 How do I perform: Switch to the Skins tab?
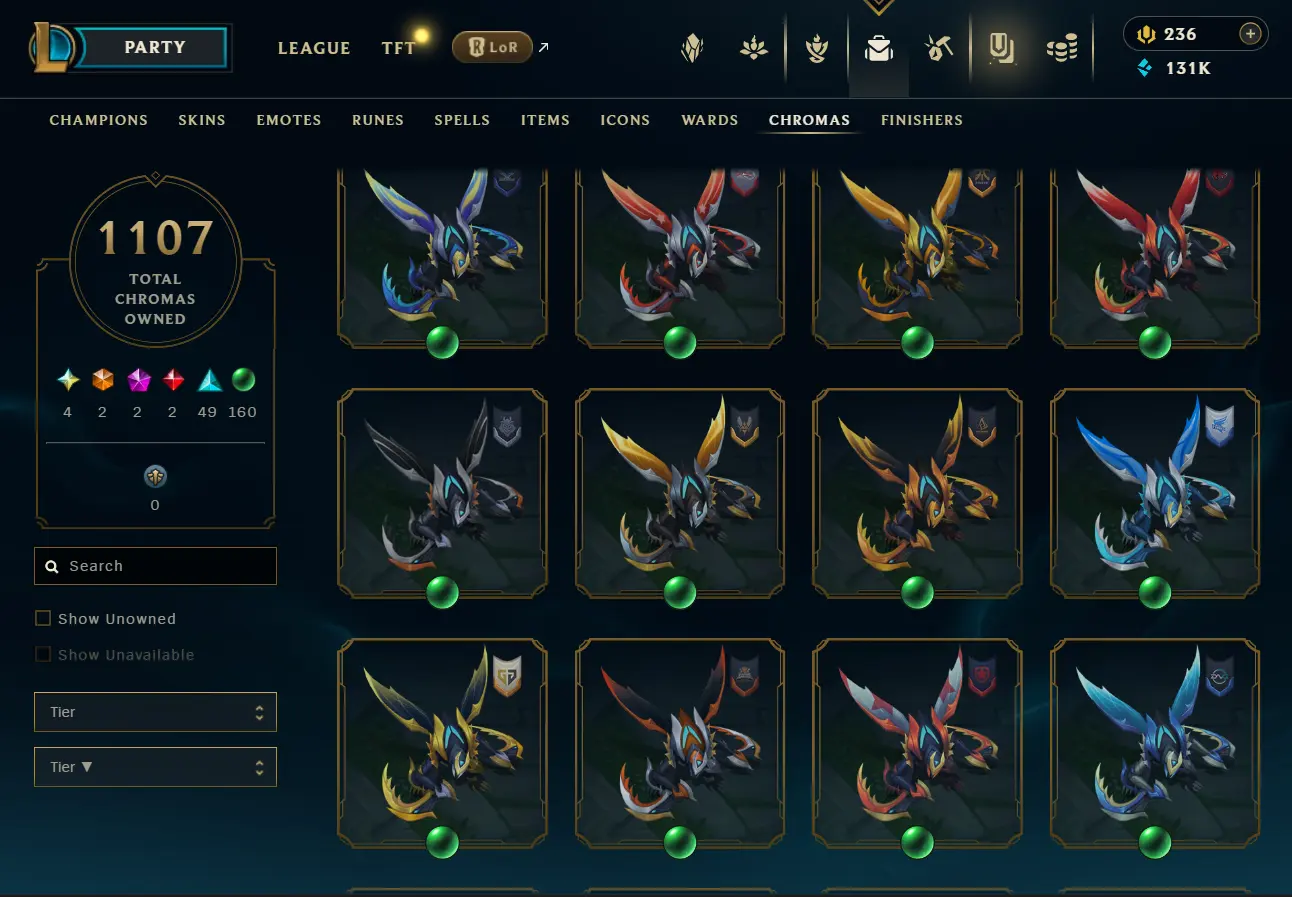pos(202,120)
